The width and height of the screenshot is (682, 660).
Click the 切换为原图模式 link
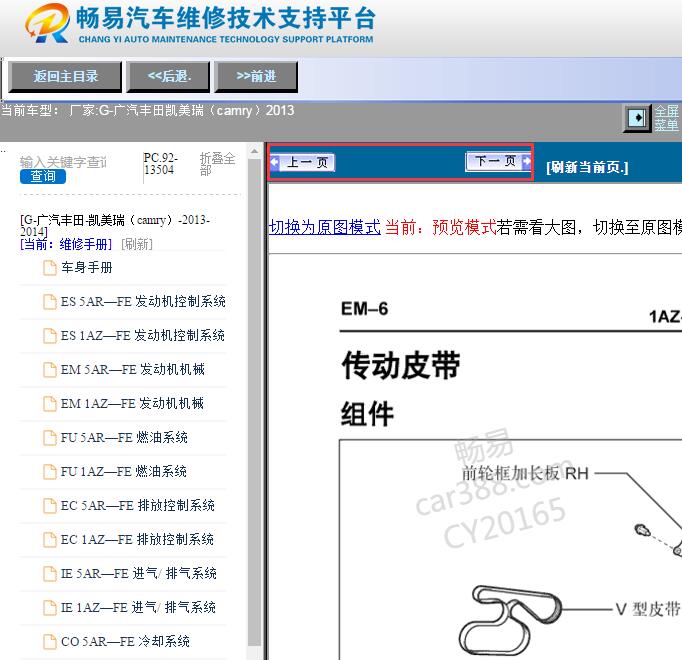click(x=324, y=227)
